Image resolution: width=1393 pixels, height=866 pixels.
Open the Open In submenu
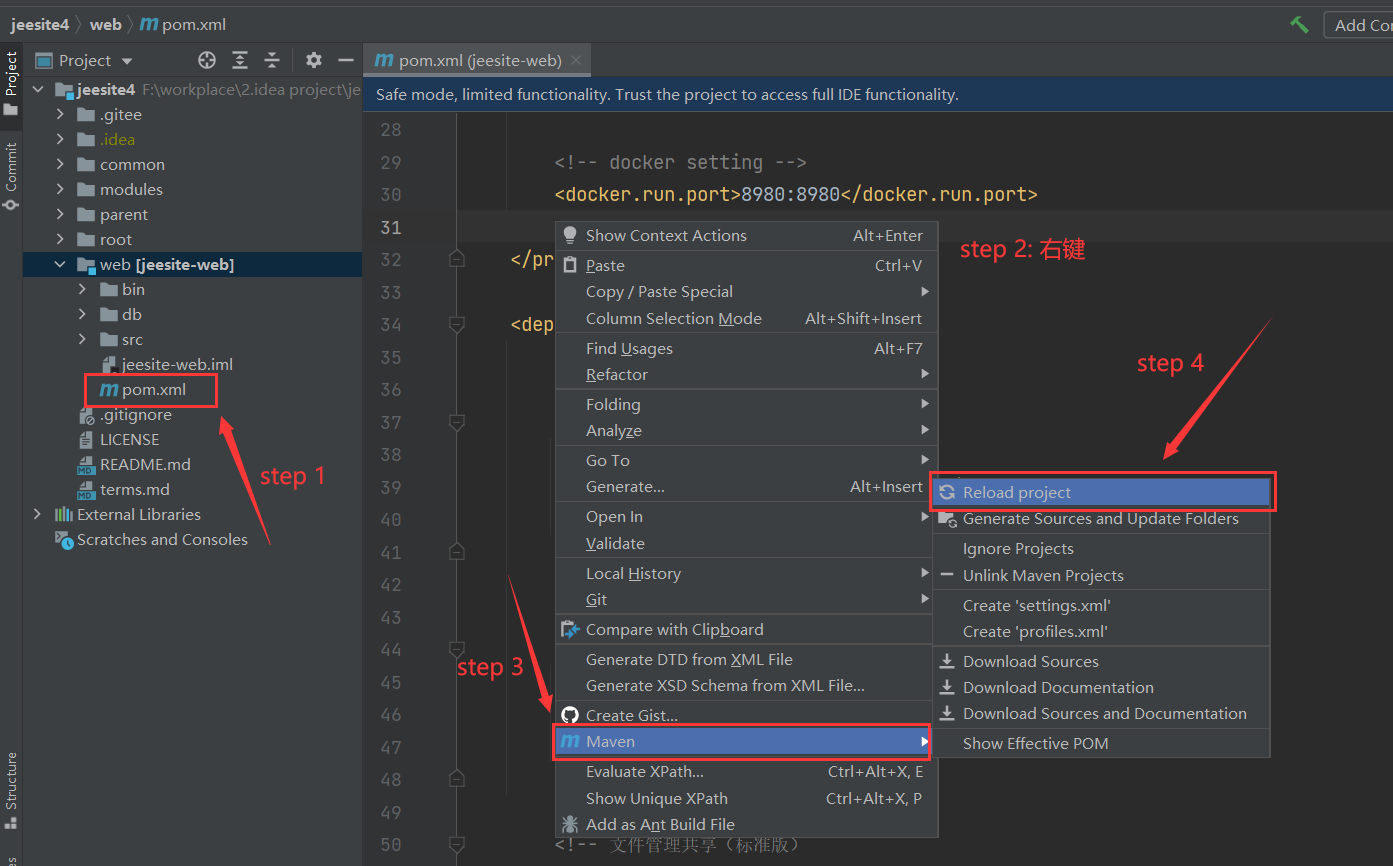pyautogui.click(x=746, y=516)
